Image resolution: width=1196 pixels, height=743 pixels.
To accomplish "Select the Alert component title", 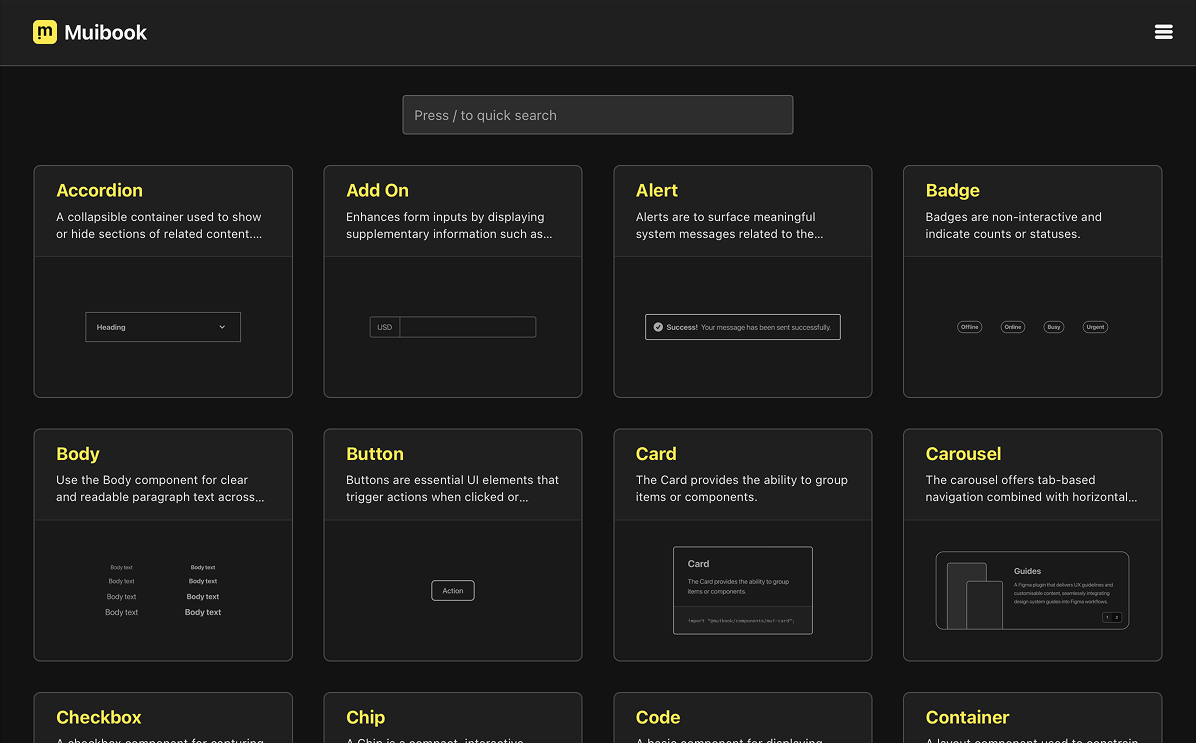I will point(656,190).
